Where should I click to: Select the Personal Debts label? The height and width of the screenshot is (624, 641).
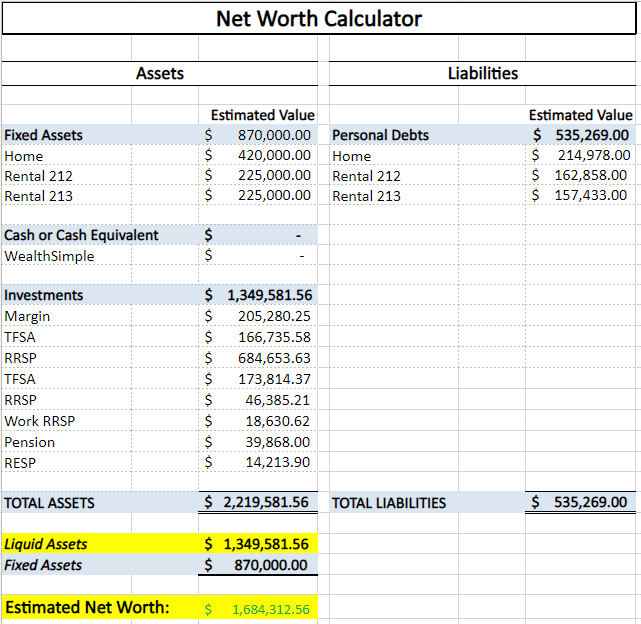pos(380,135)
